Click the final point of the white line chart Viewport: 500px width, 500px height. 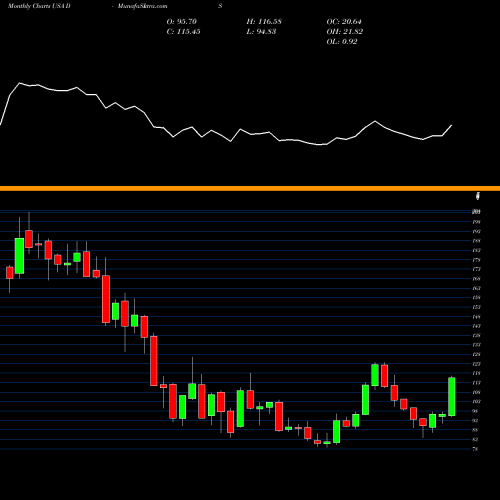[452, 125]
